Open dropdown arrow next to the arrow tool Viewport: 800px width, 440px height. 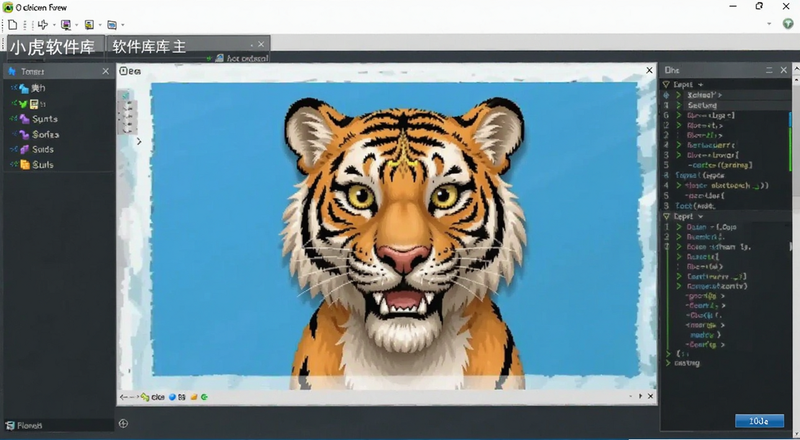point(54,25)
